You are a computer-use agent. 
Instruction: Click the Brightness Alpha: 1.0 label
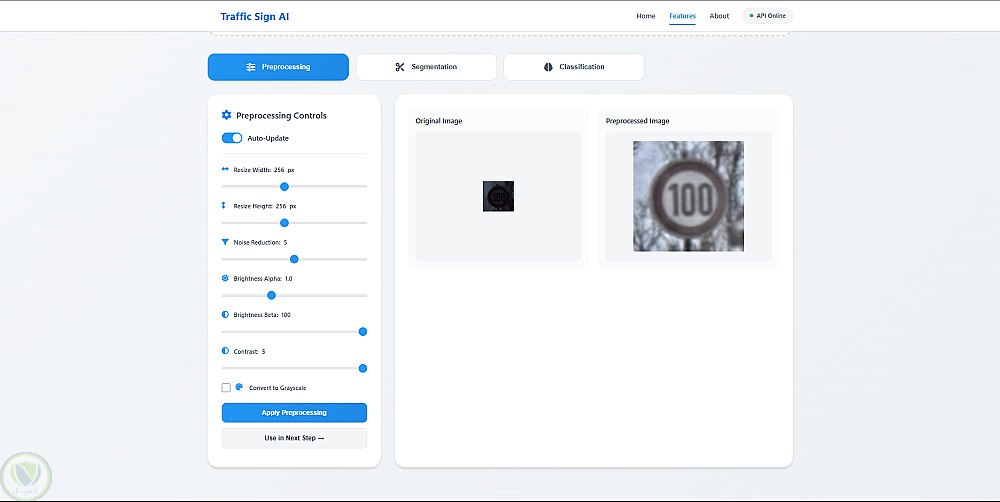(263, 279)
